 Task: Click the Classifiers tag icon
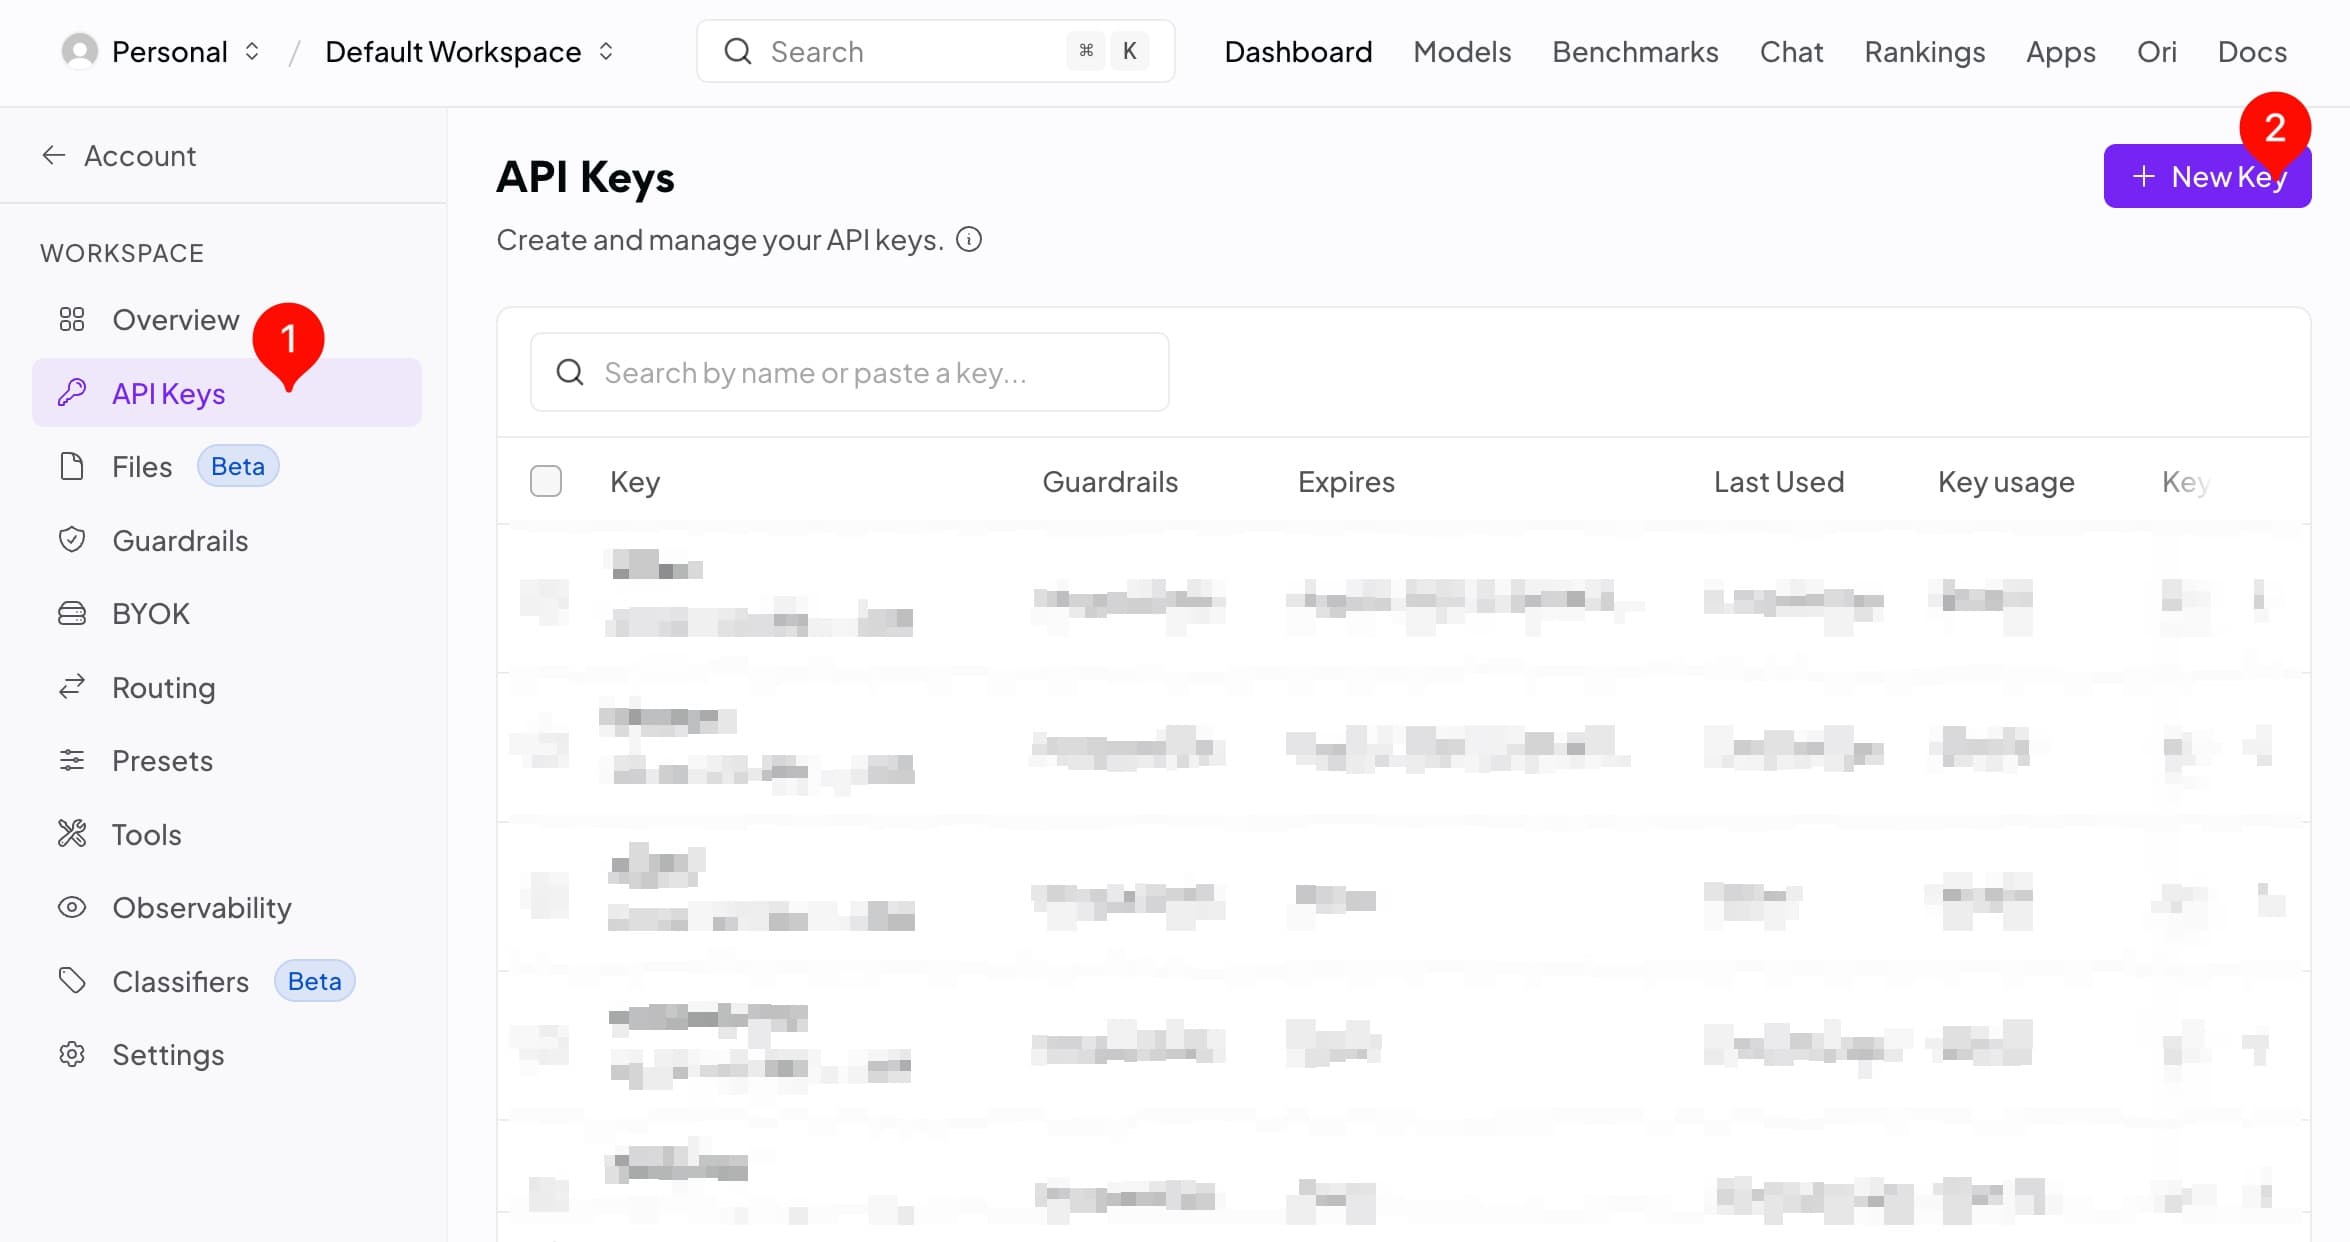click(x=72, y=981)
